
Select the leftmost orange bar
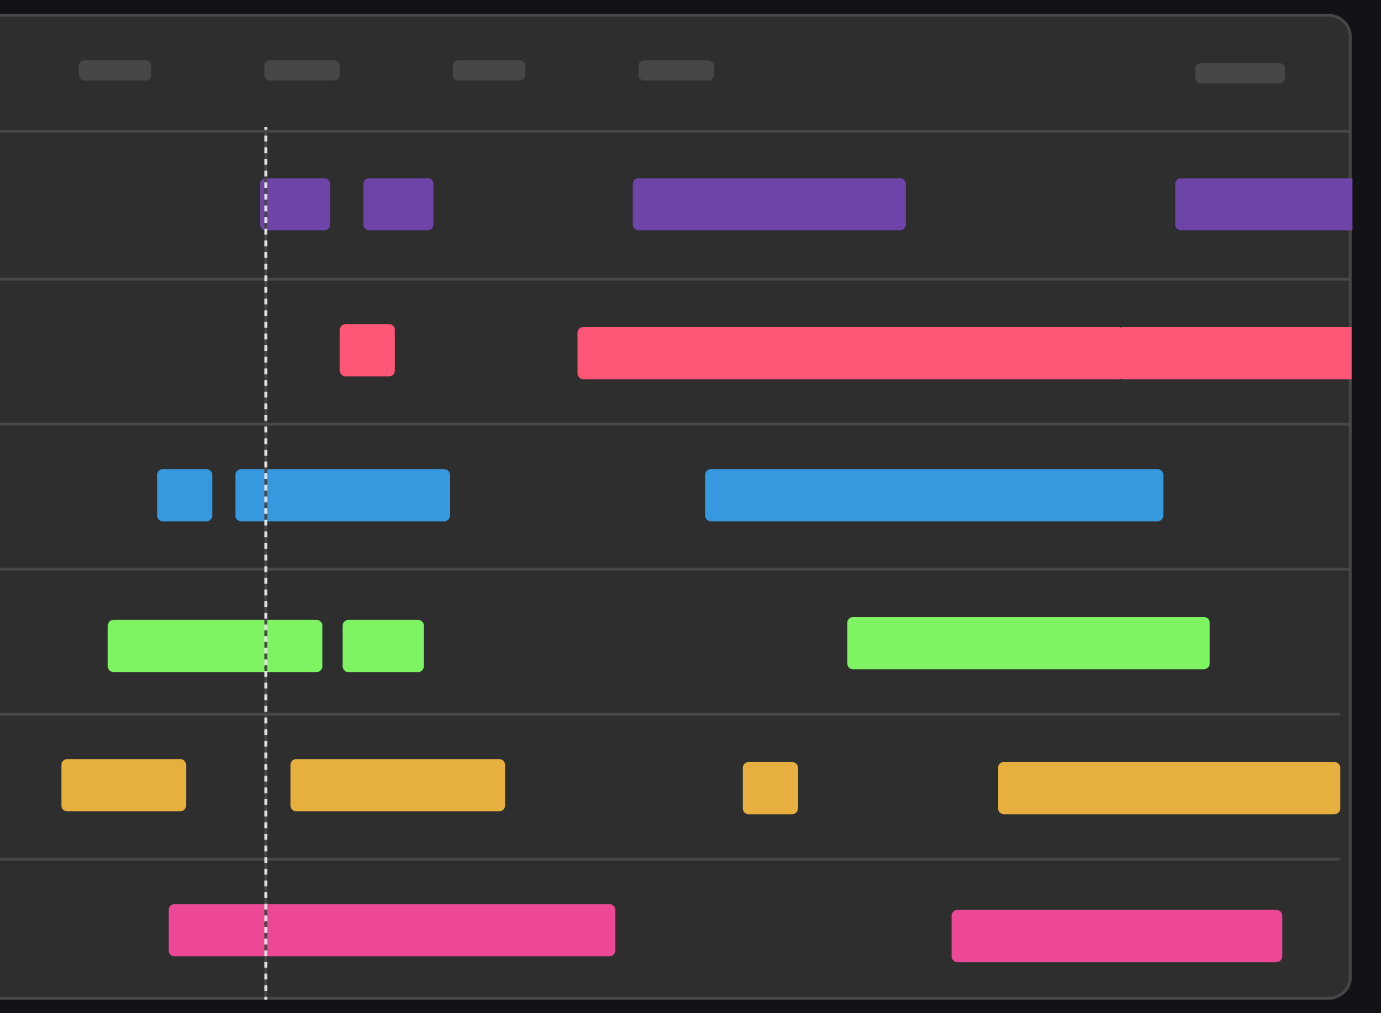click(123, 785)
